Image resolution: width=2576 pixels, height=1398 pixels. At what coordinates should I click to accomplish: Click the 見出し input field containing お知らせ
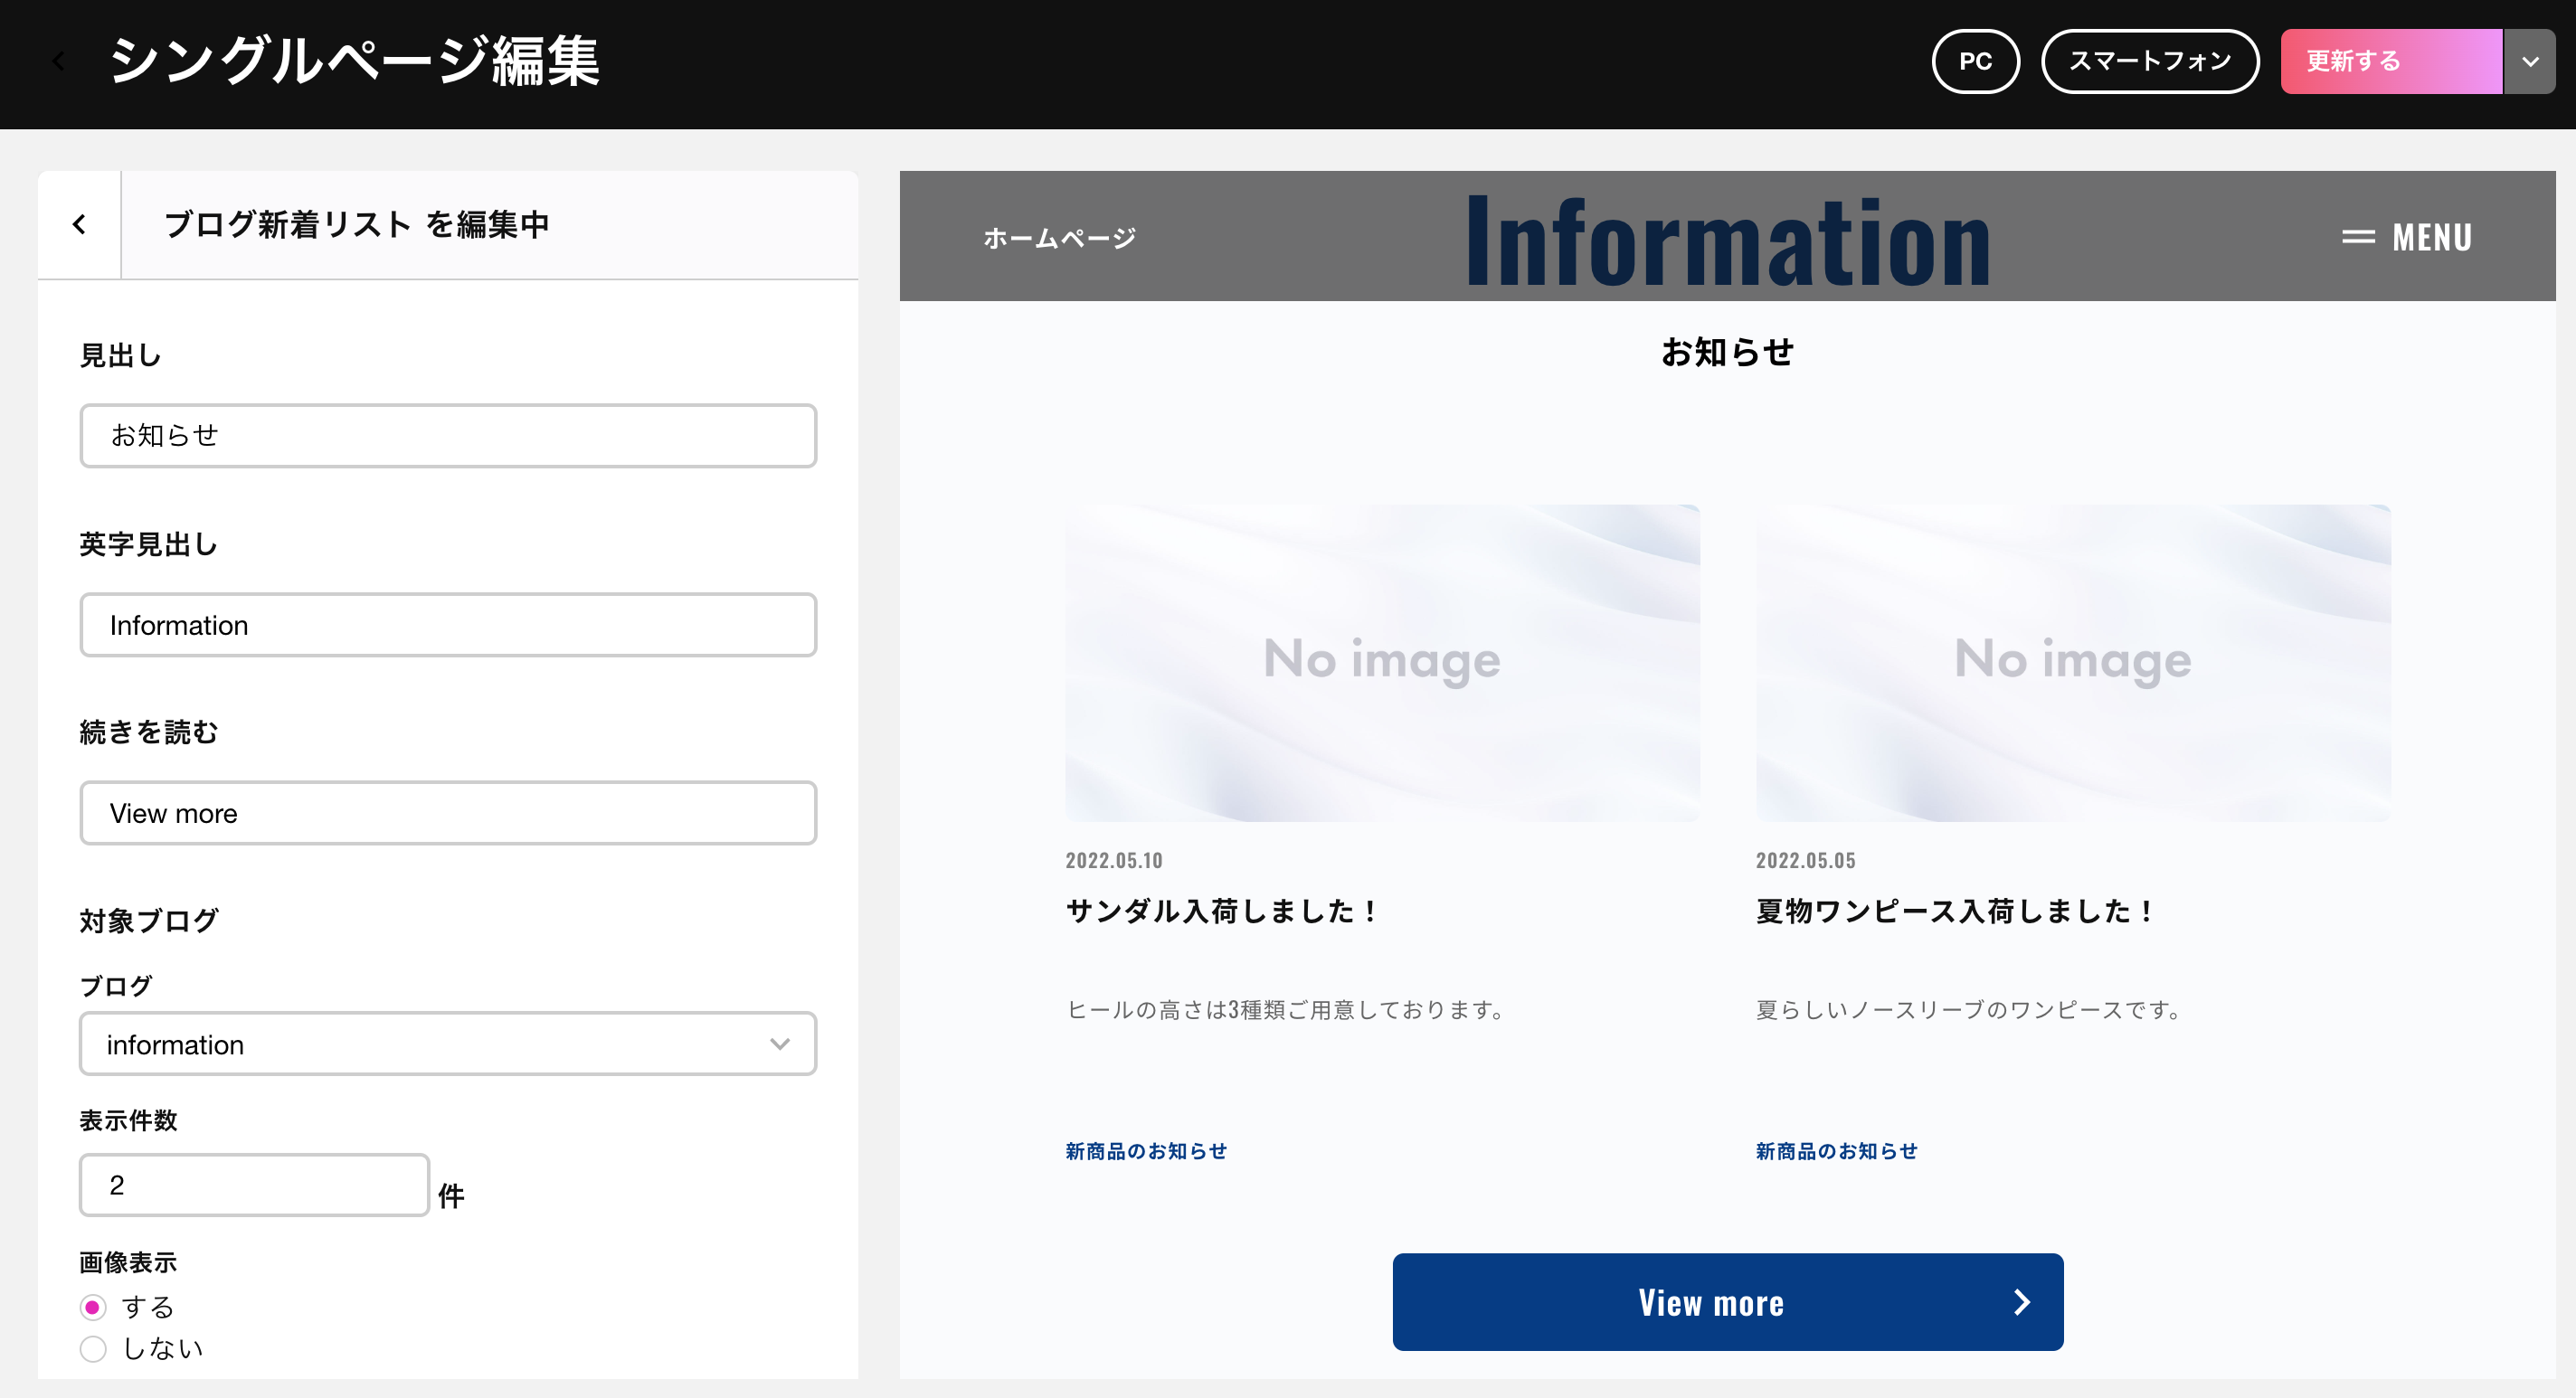pyautogui.click(x=448, y=436)
